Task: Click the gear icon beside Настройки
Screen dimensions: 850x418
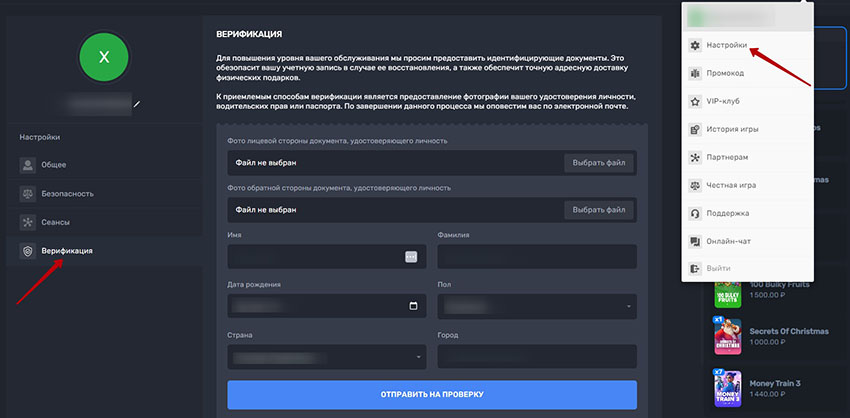Action: (694, 45)
